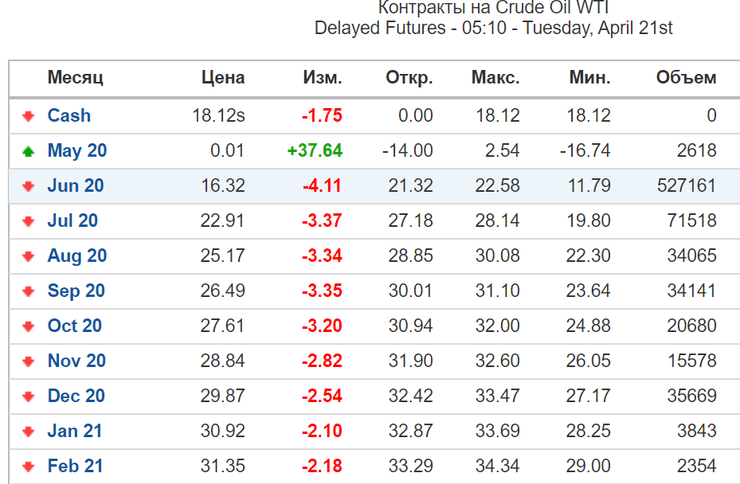Click the Объем column header

(686, 78)
